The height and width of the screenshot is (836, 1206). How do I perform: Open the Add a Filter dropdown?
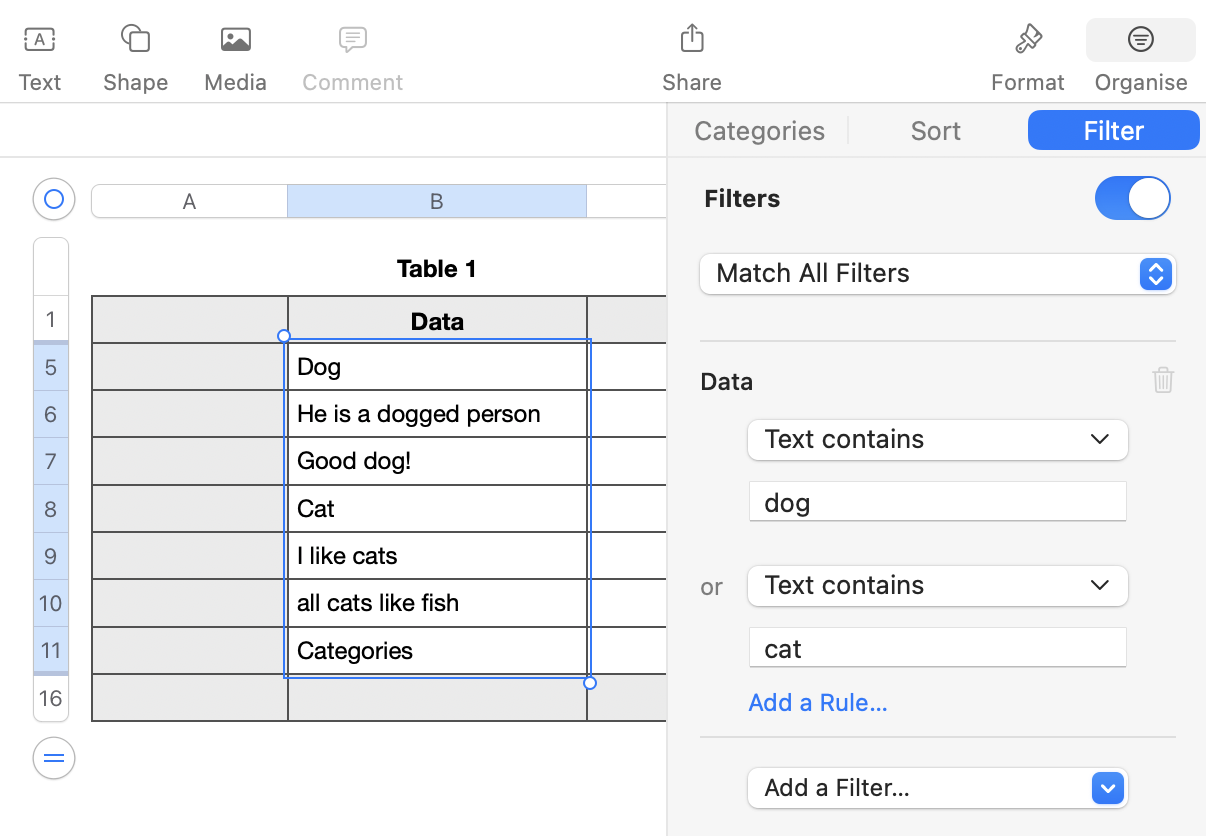click(937, 788)
